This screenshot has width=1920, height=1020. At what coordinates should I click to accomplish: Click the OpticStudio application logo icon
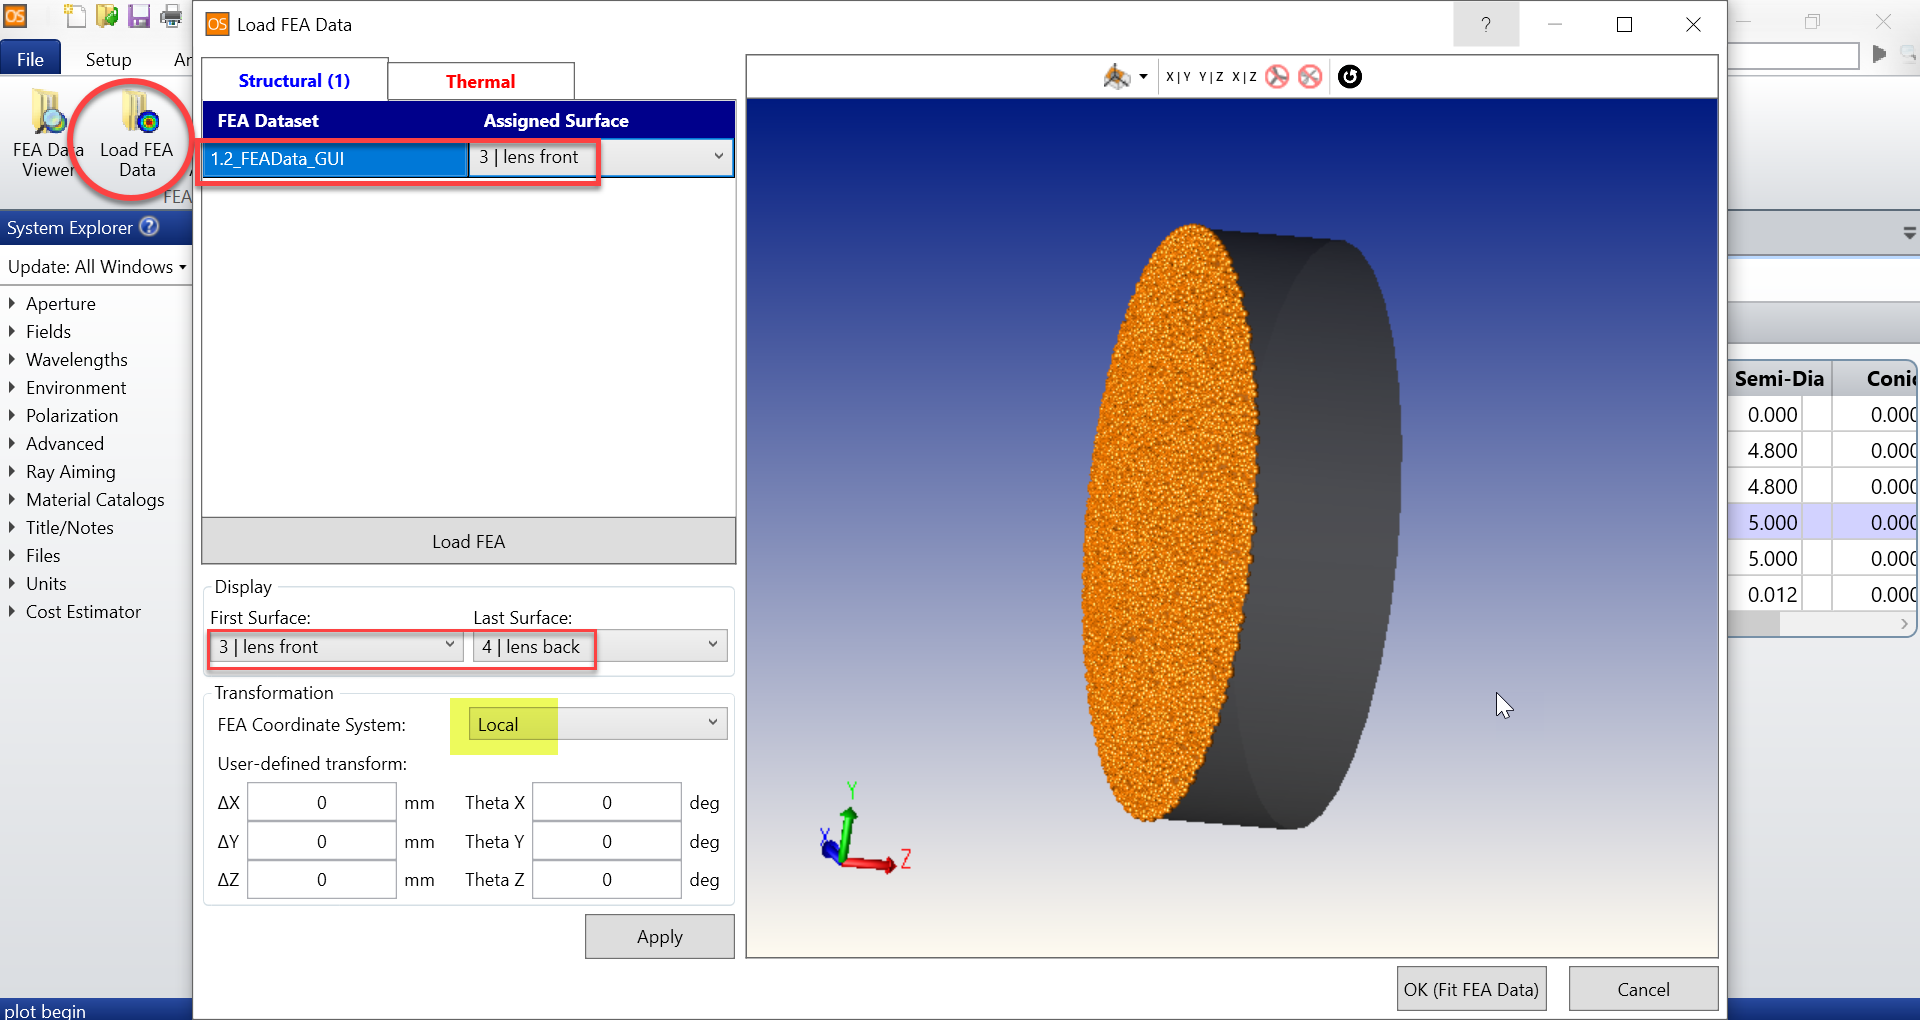(x=15, y=16)
